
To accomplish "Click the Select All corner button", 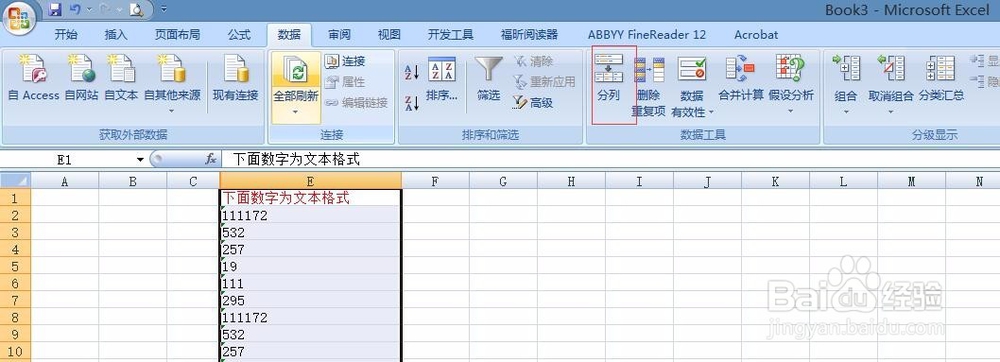I will [x=15, y=181].
